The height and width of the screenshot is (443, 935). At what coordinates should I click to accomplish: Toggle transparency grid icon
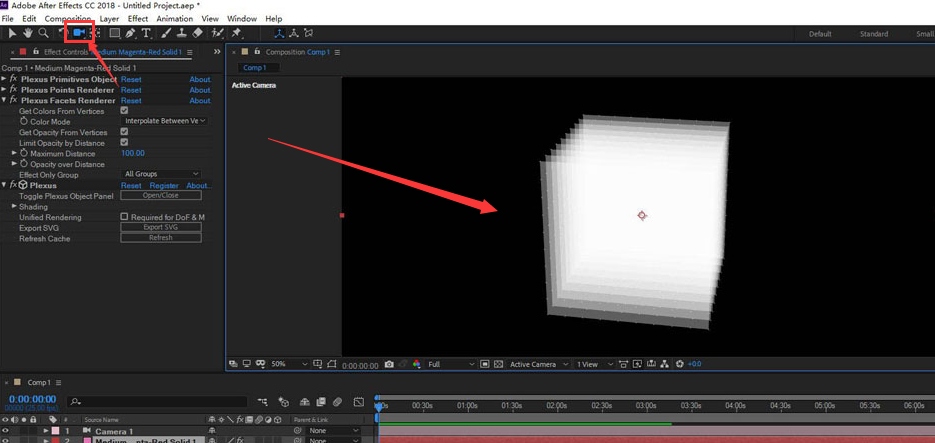point(499,364)
